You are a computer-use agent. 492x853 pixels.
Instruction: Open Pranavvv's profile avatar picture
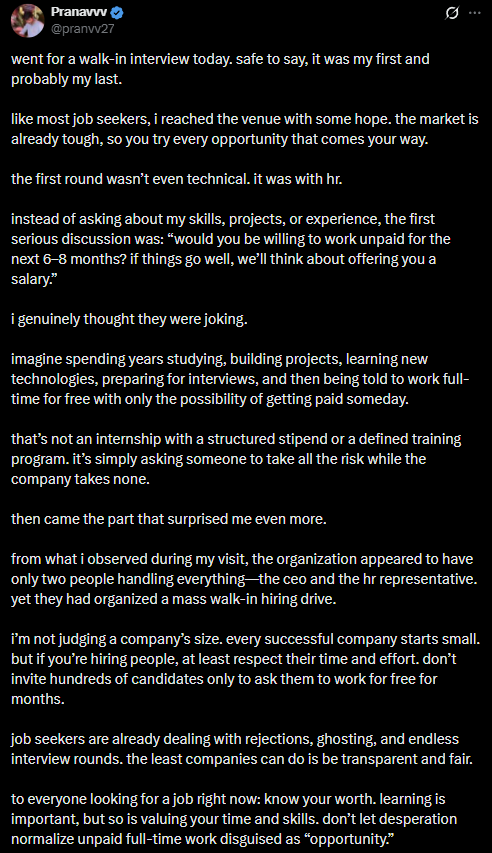[27, 21]
